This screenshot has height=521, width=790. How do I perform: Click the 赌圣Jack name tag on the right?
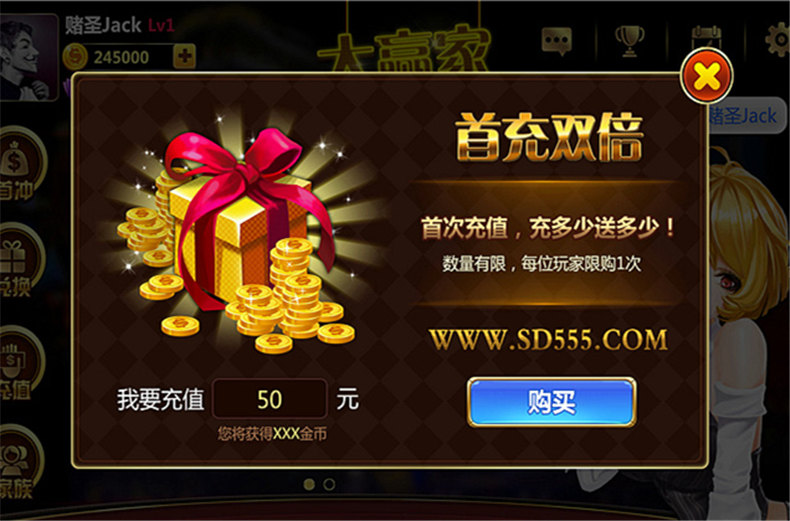point(746,116)
